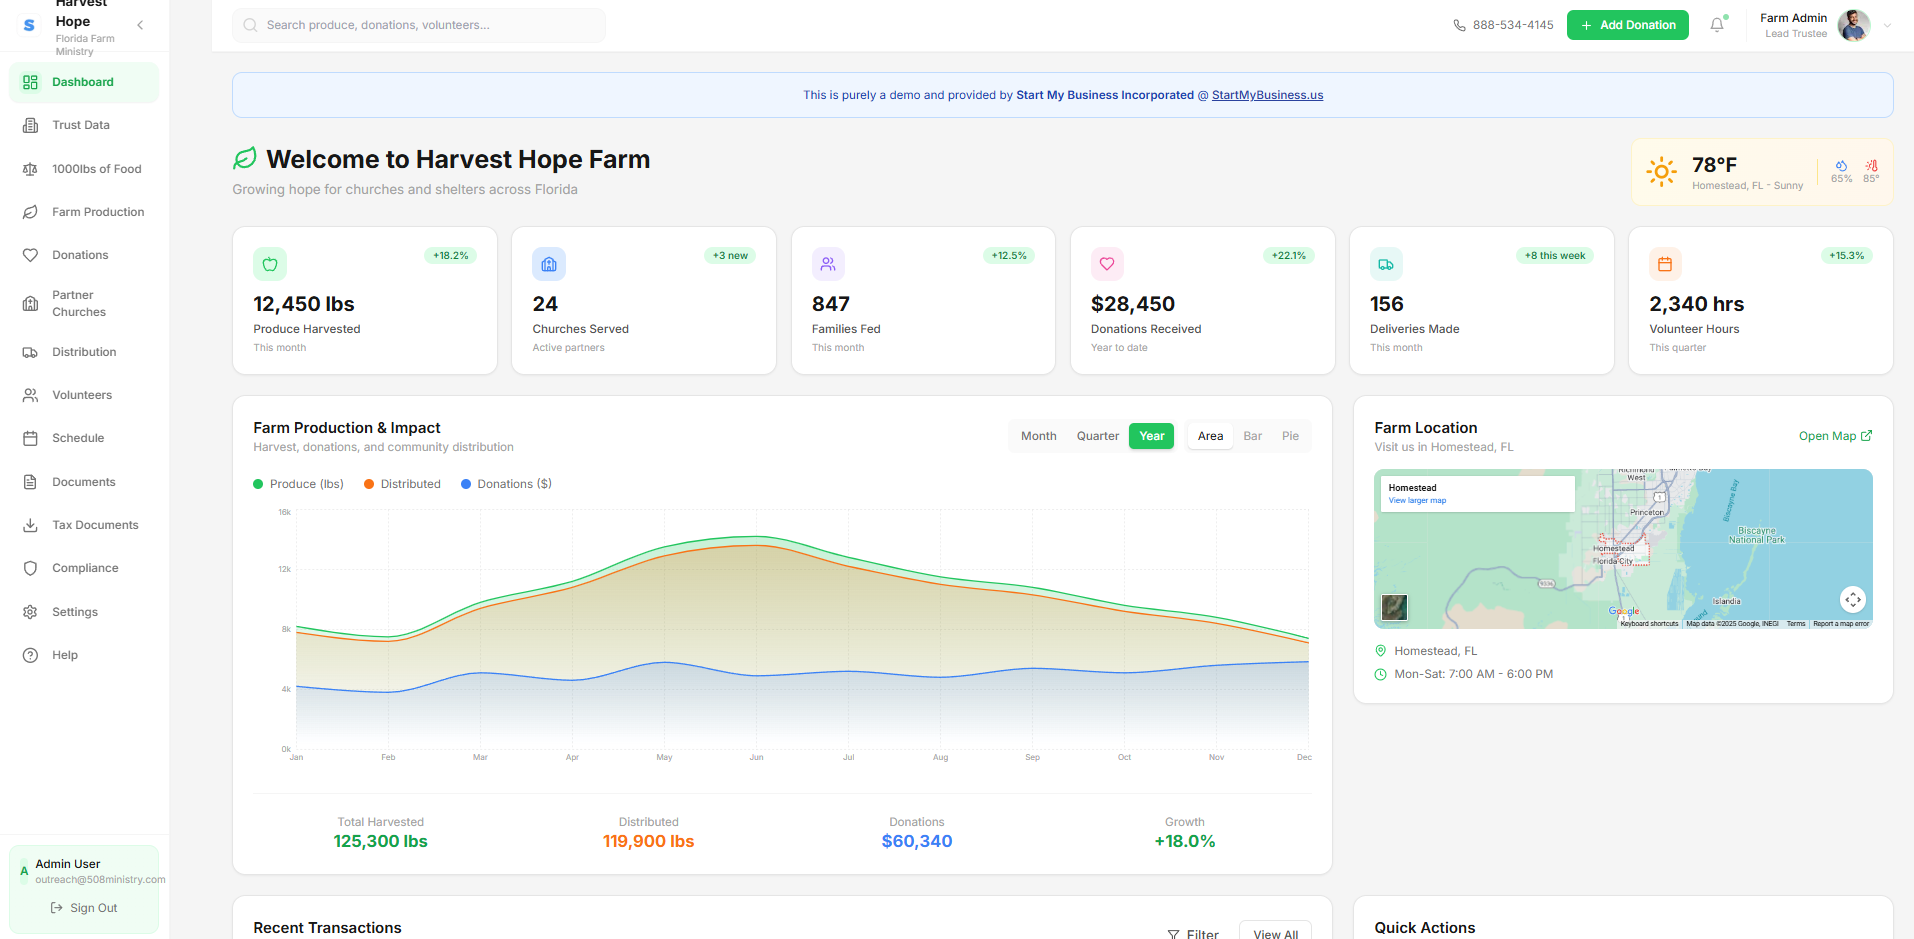Click the Harvest Hope logo icon
Screen dimensions: 1914x939
[x=29, y=25]
